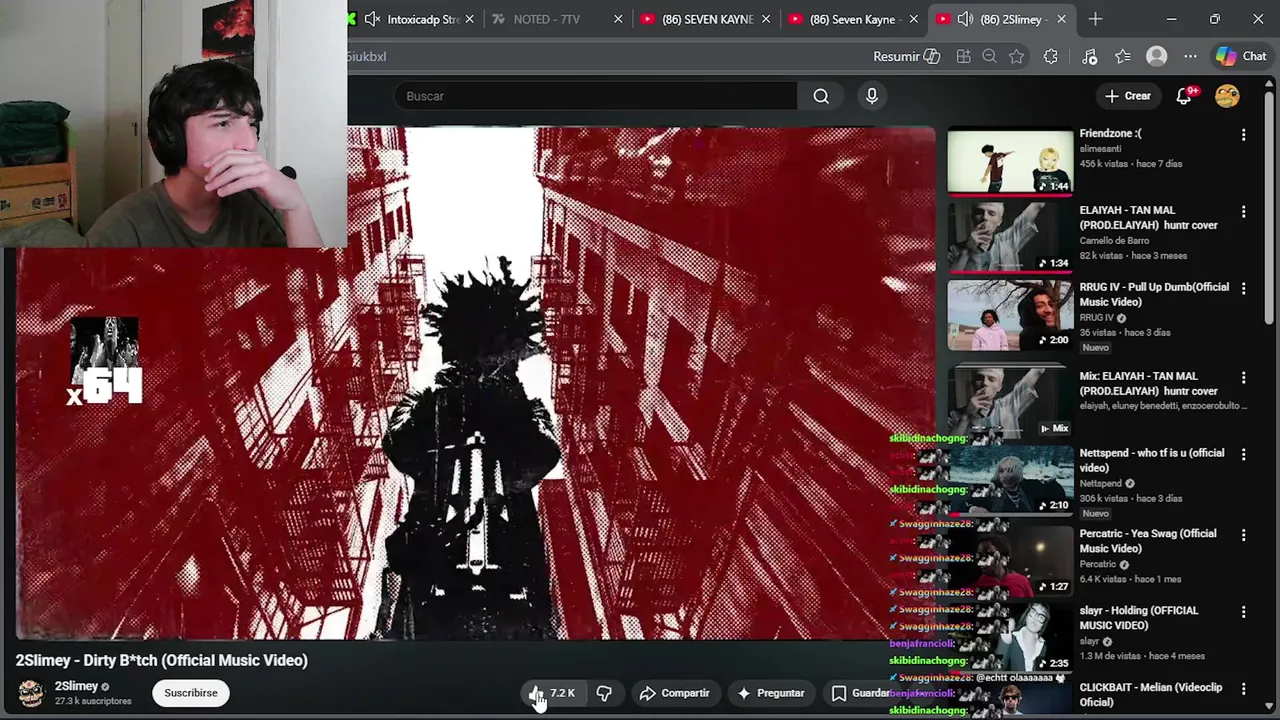Click the Compartir share button

coord(675,693)
